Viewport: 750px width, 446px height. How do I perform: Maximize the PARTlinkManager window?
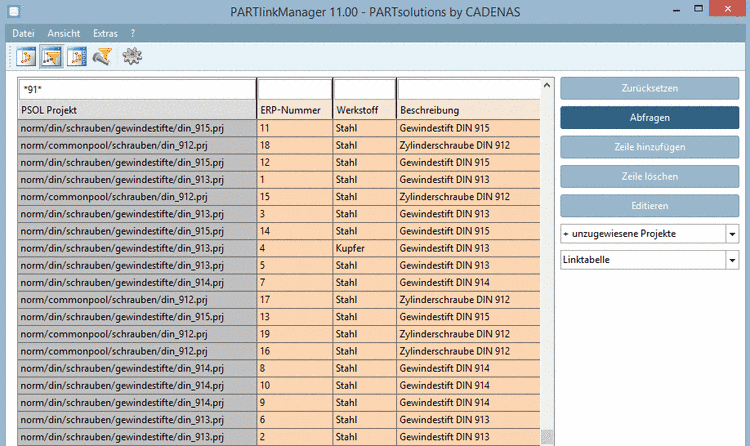pyautogui.click(x=698, y=9)
